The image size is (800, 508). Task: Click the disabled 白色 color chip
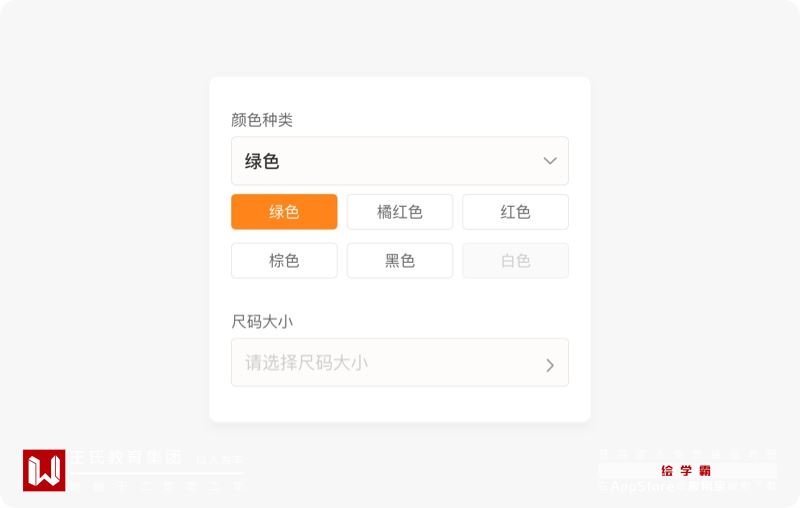click(515, 261)
